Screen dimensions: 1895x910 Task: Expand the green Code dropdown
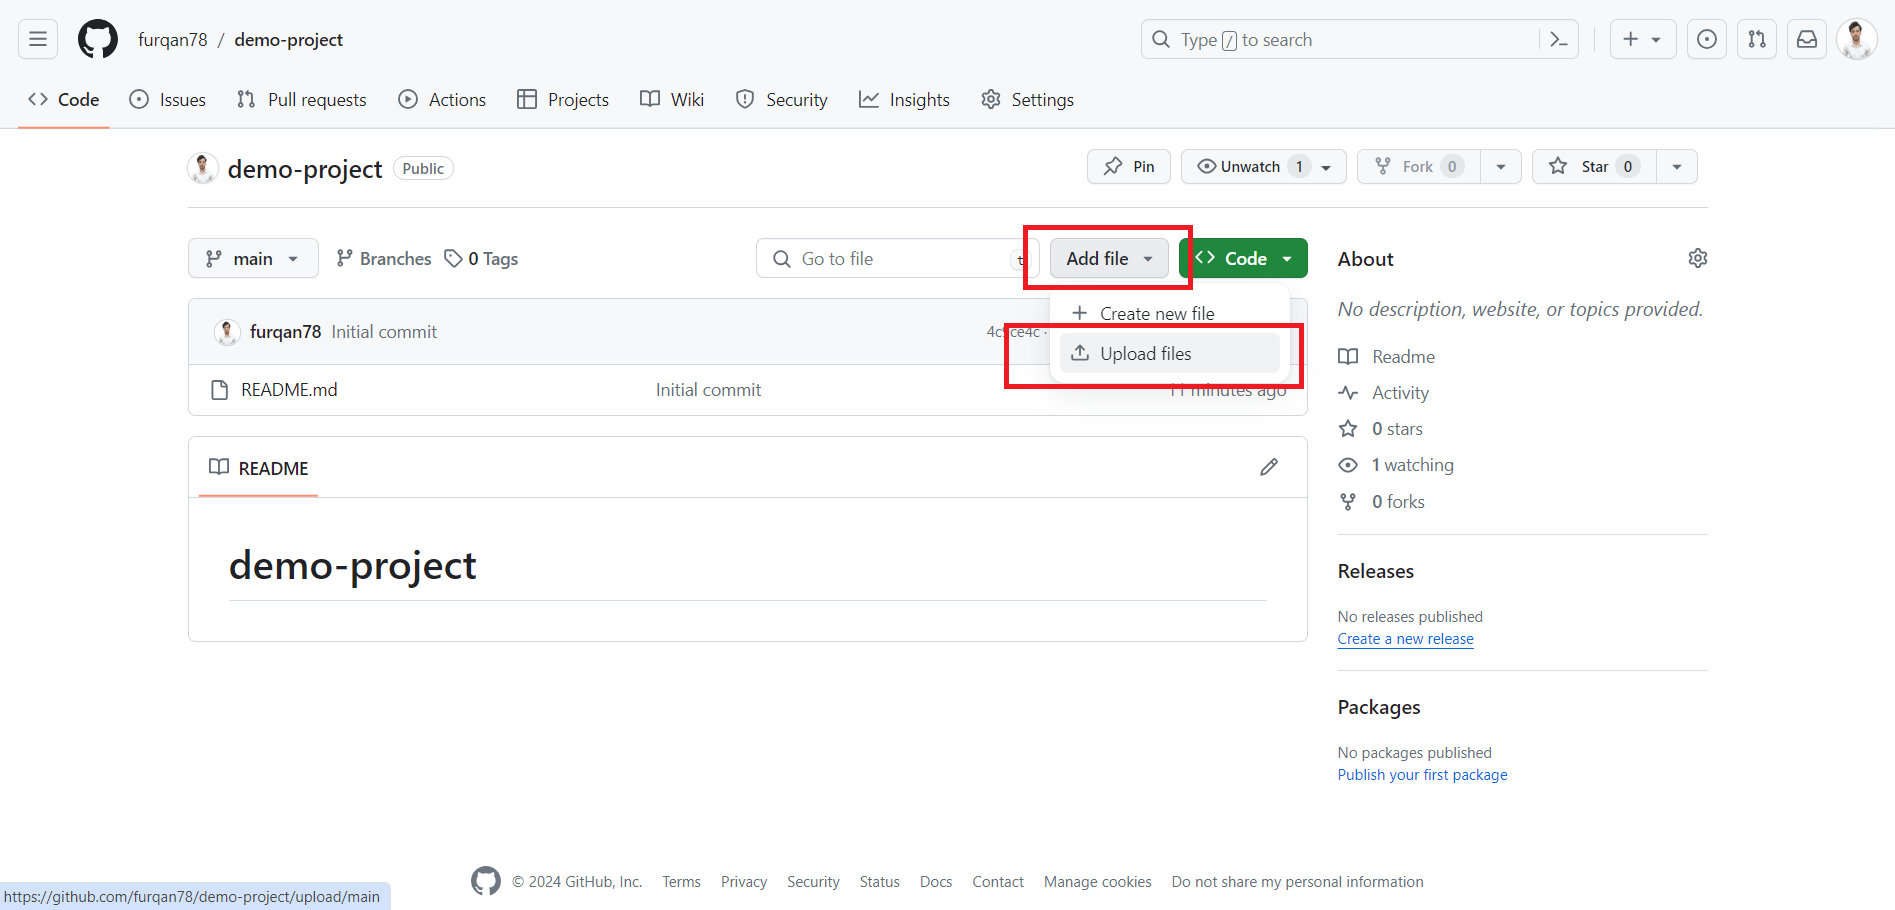tap(1243, 258)
